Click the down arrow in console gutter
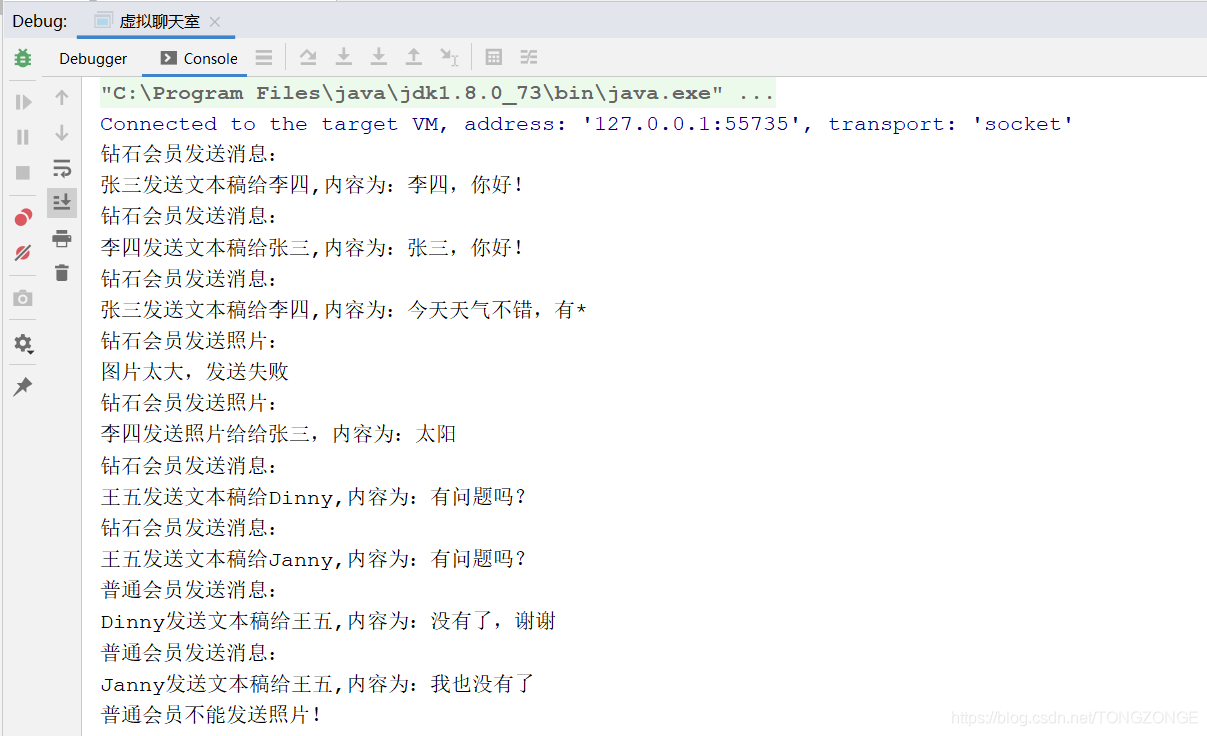This screenshot has width=1207, height=736. [62, 133]
